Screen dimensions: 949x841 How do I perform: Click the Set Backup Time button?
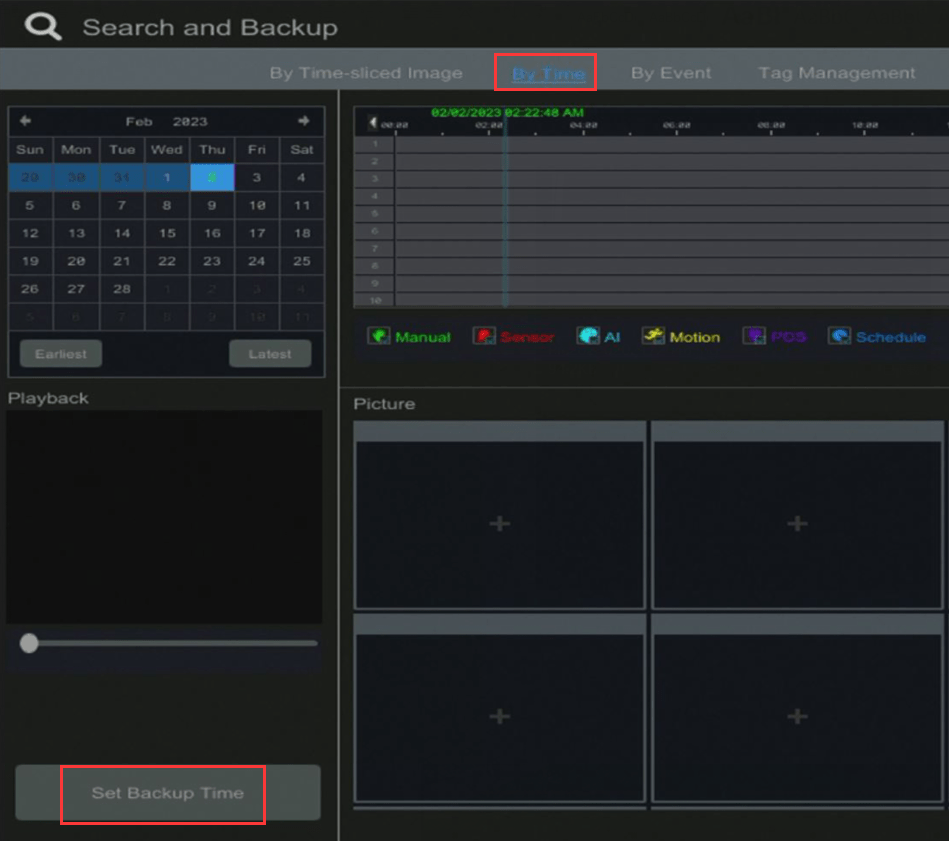point(167,793)
